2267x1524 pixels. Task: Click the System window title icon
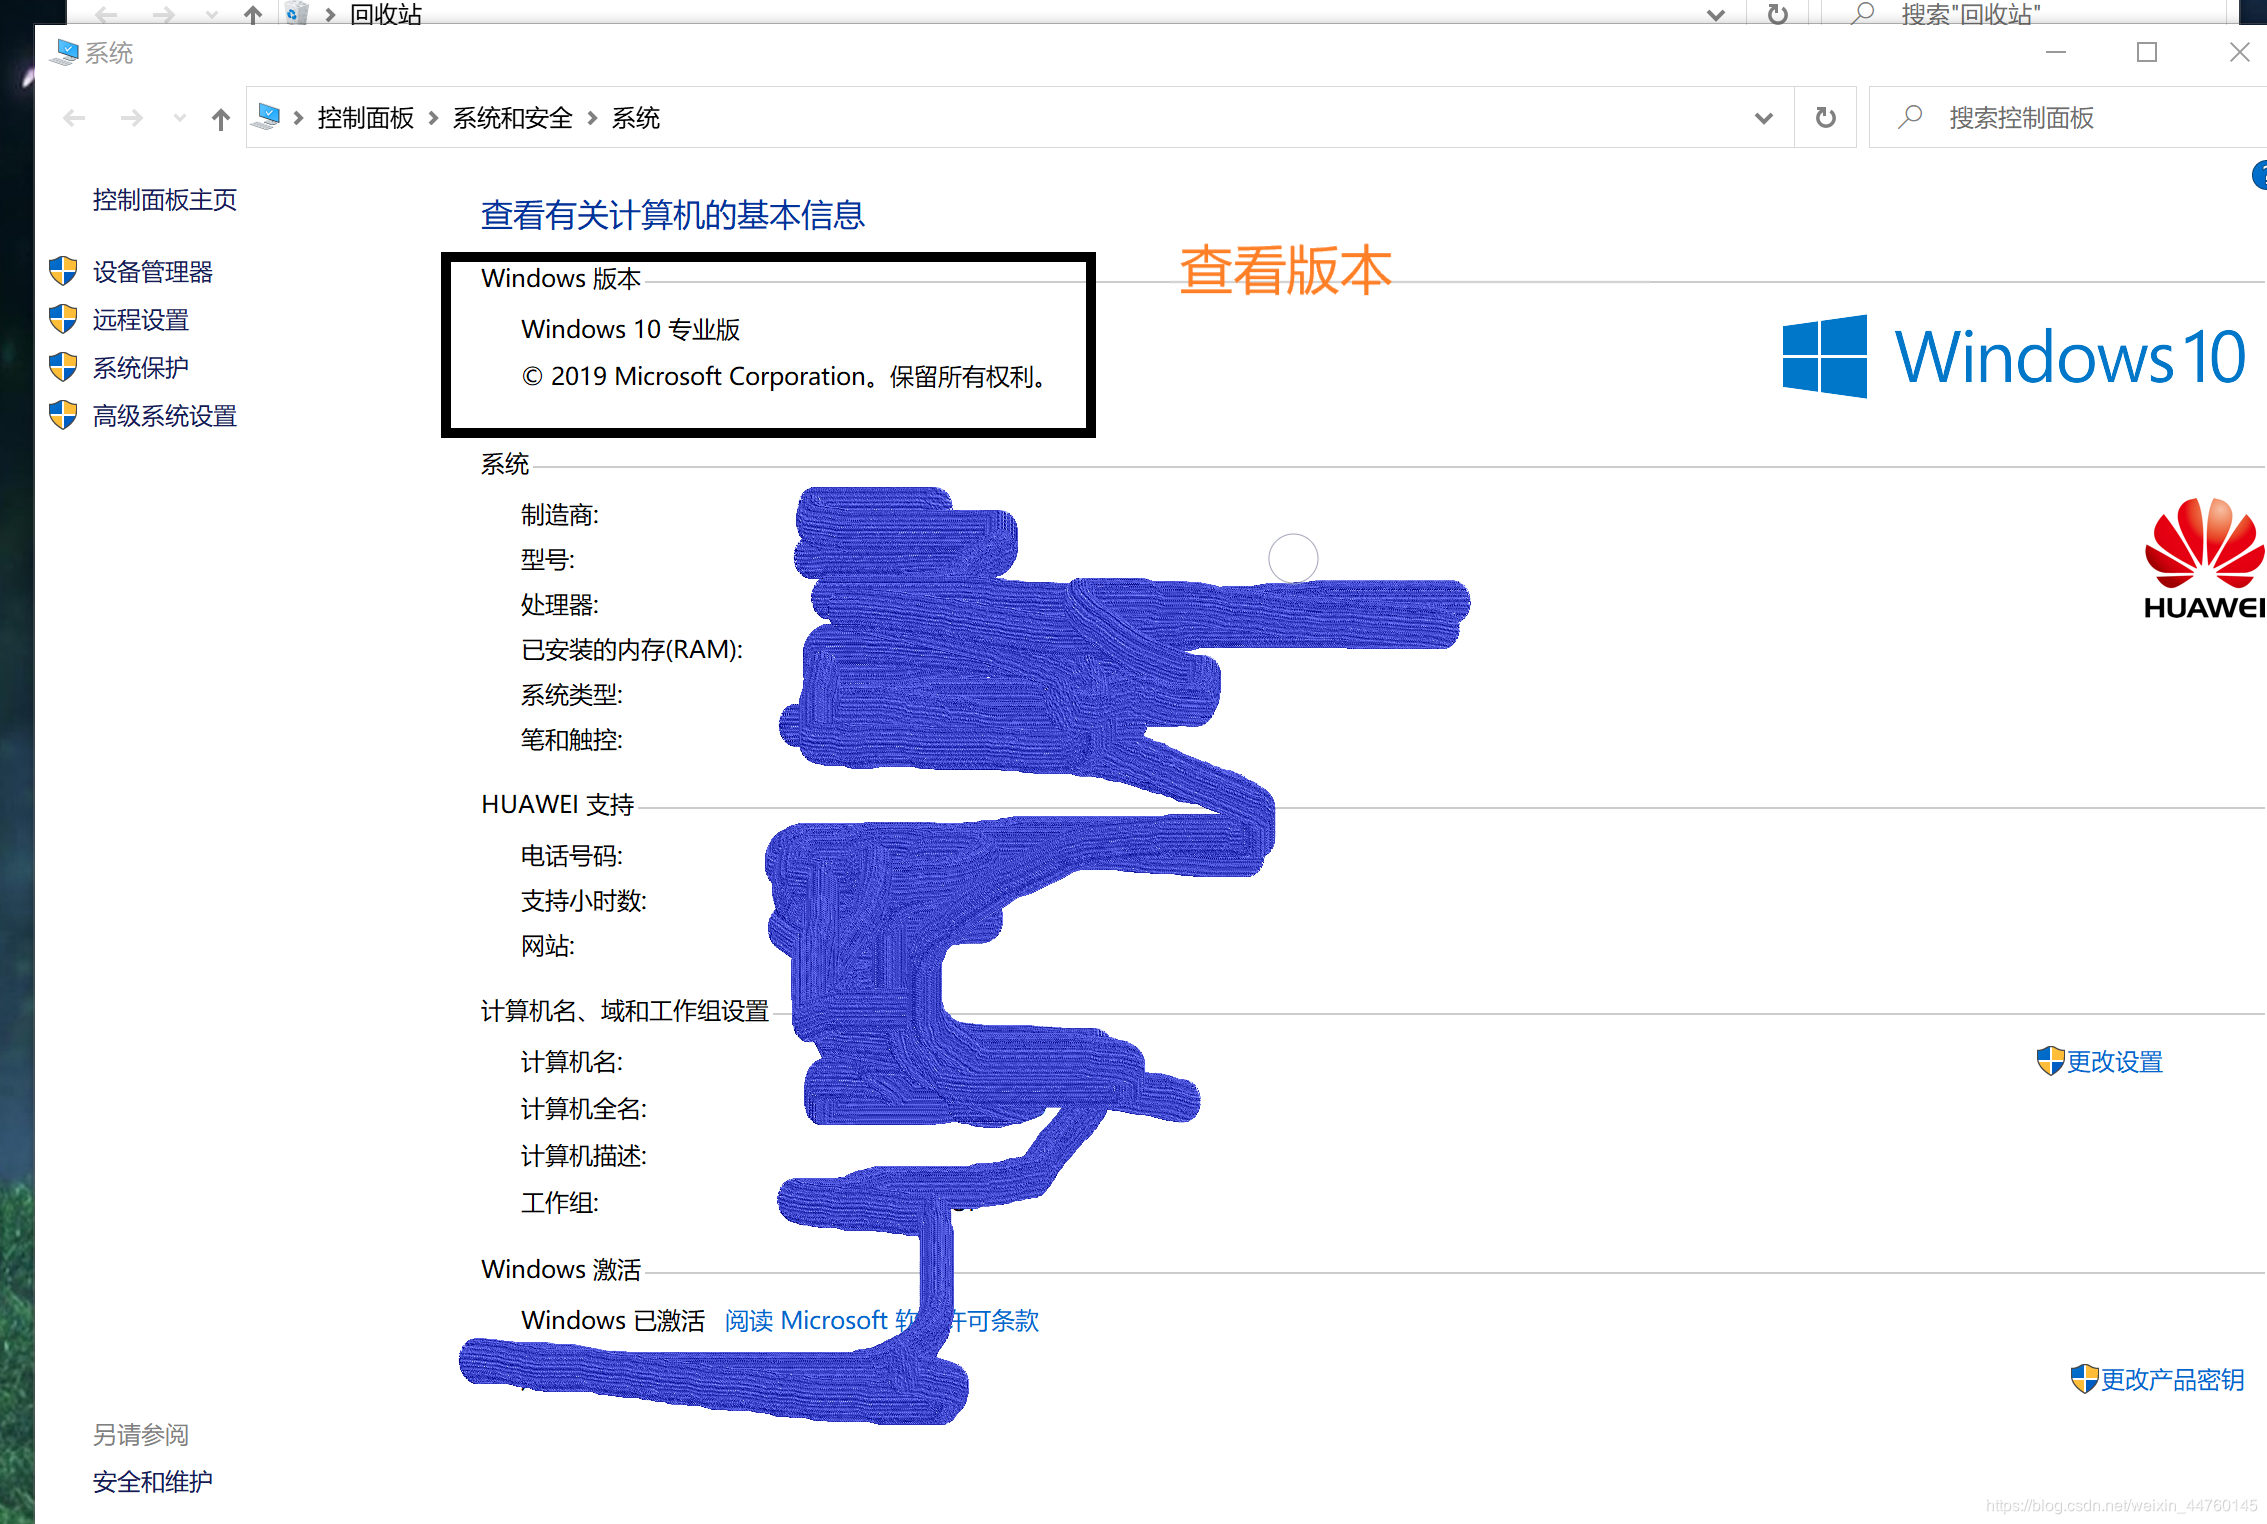[x=65, y=52]
